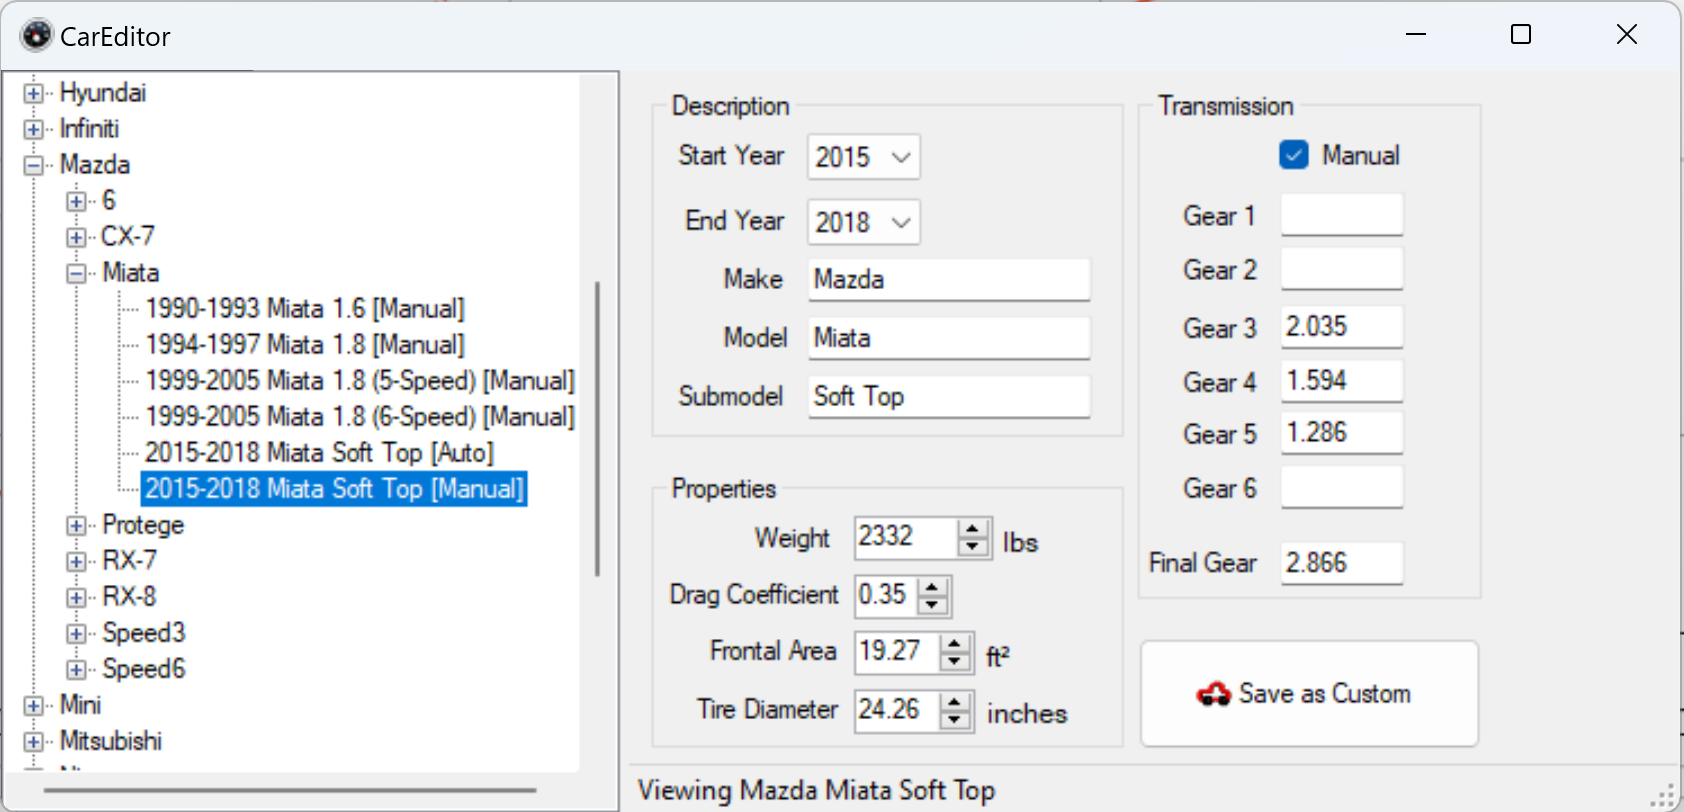
Task: Select 2015-2018 Miata Soft Top [Auto]
Action: coord(319,453)
